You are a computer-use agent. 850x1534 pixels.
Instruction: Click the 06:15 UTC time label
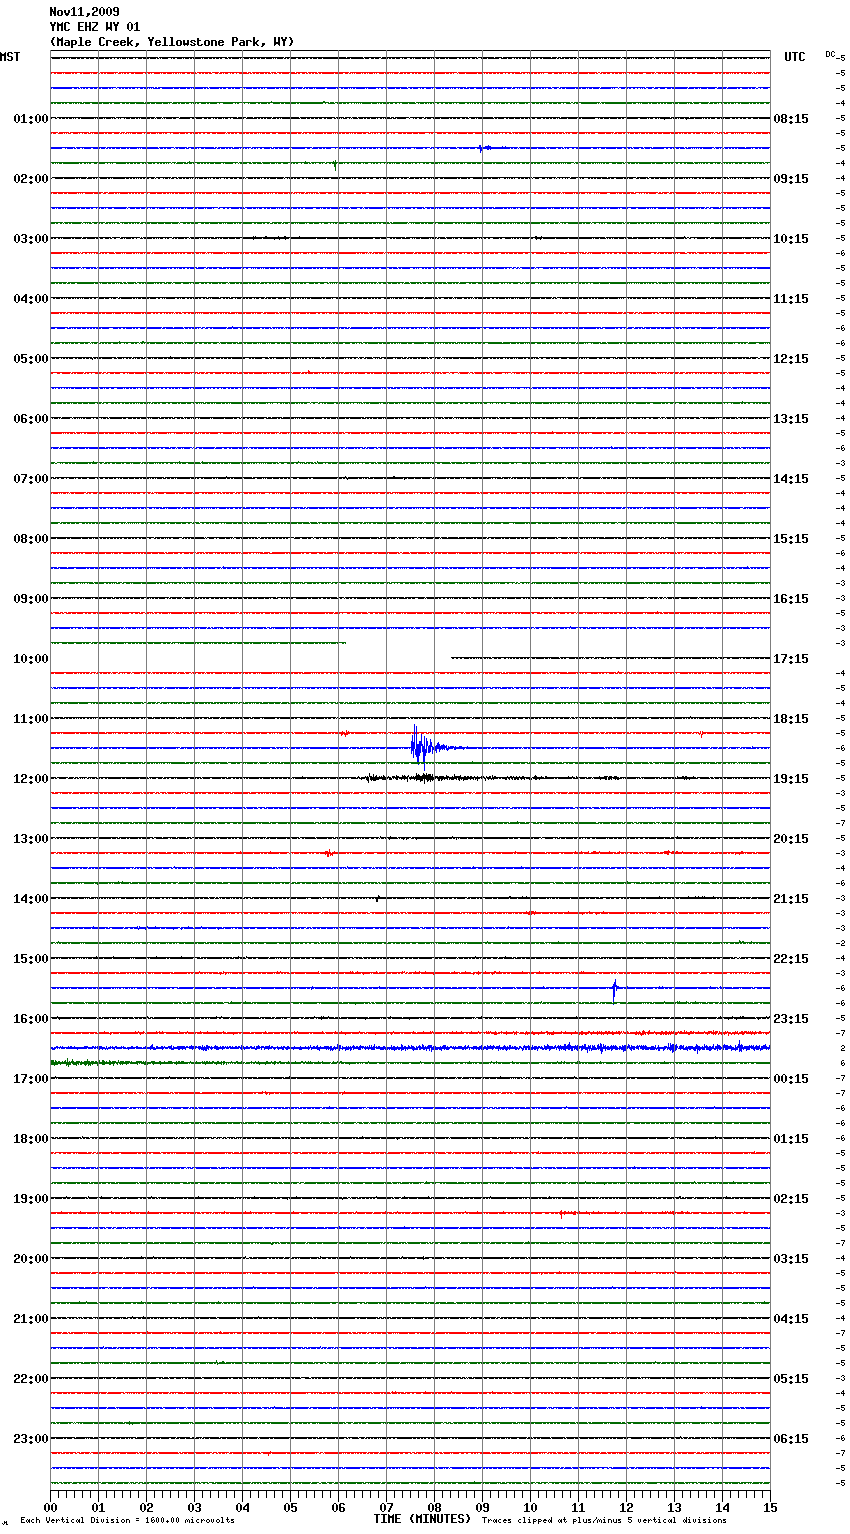791,1439
